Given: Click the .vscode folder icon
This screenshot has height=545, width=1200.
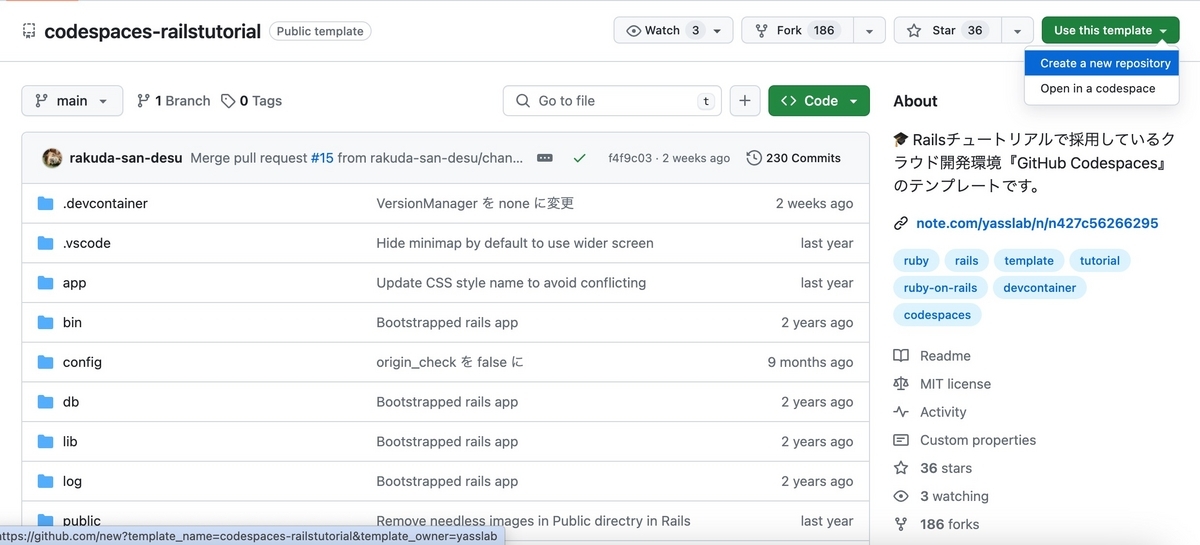Looking at the screenshot, I should [x=45, y=243].
